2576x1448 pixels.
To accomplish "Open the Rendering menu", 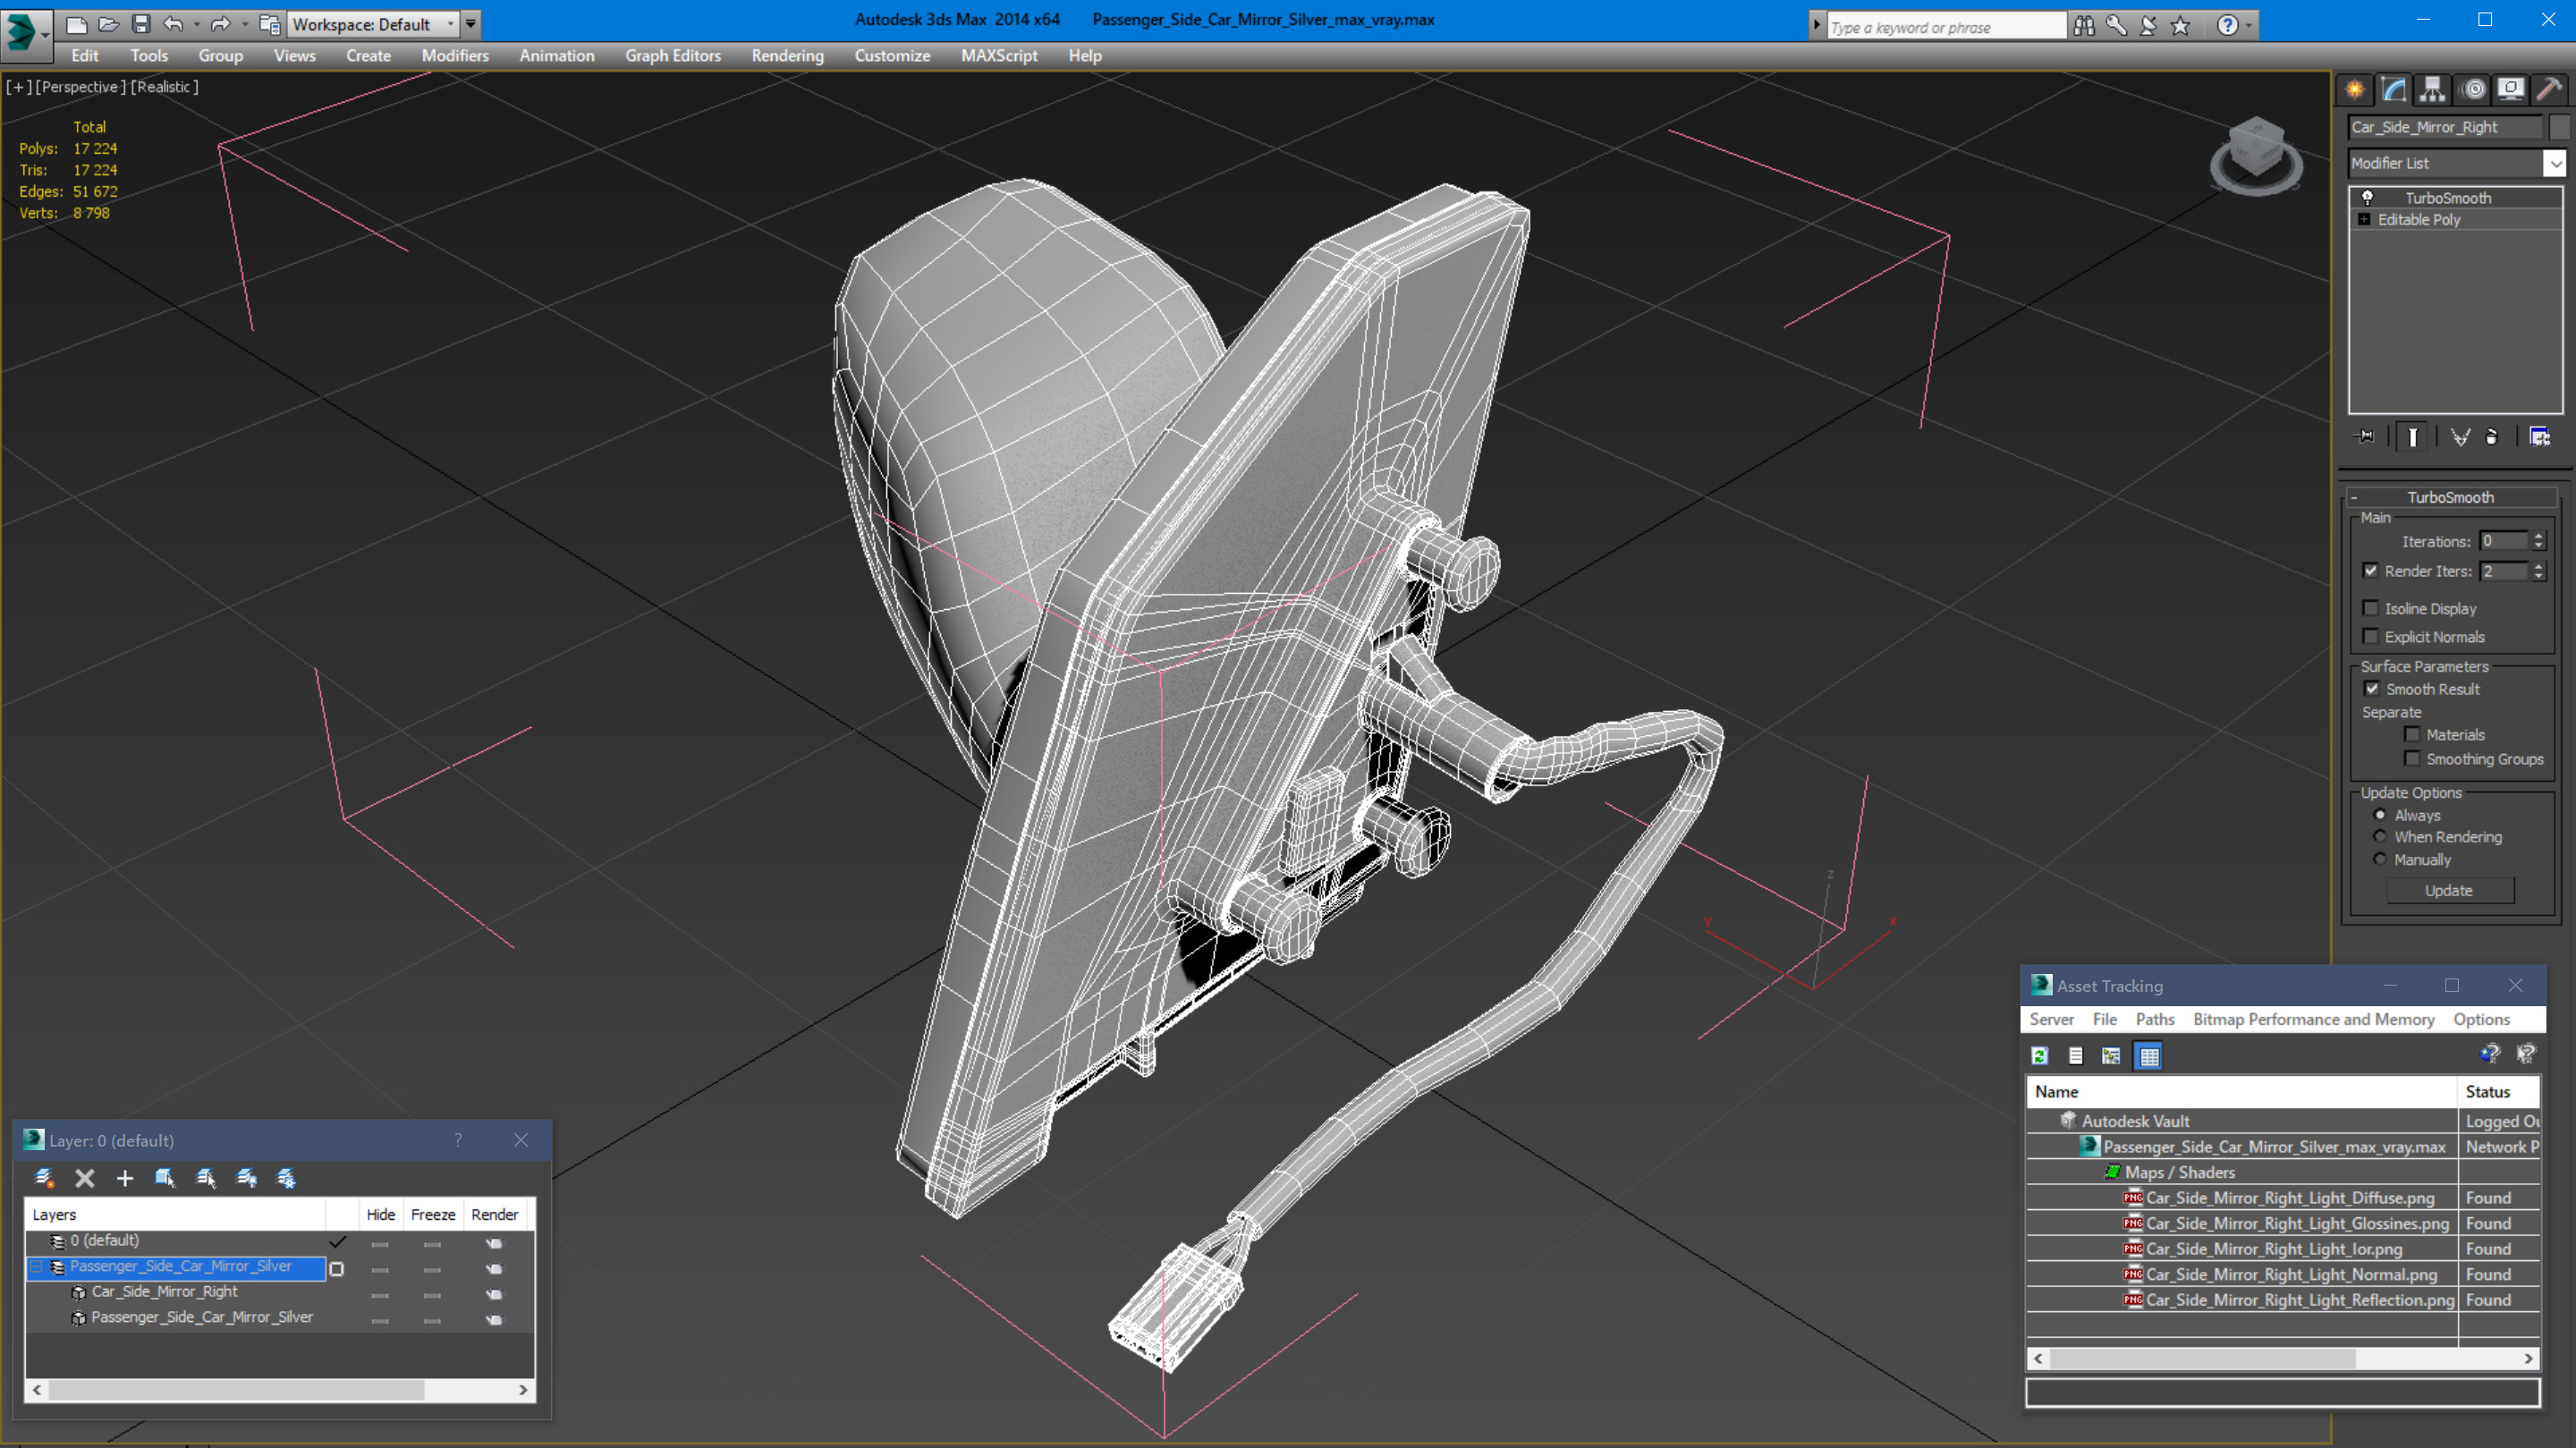I will click(x=787, y=56).
